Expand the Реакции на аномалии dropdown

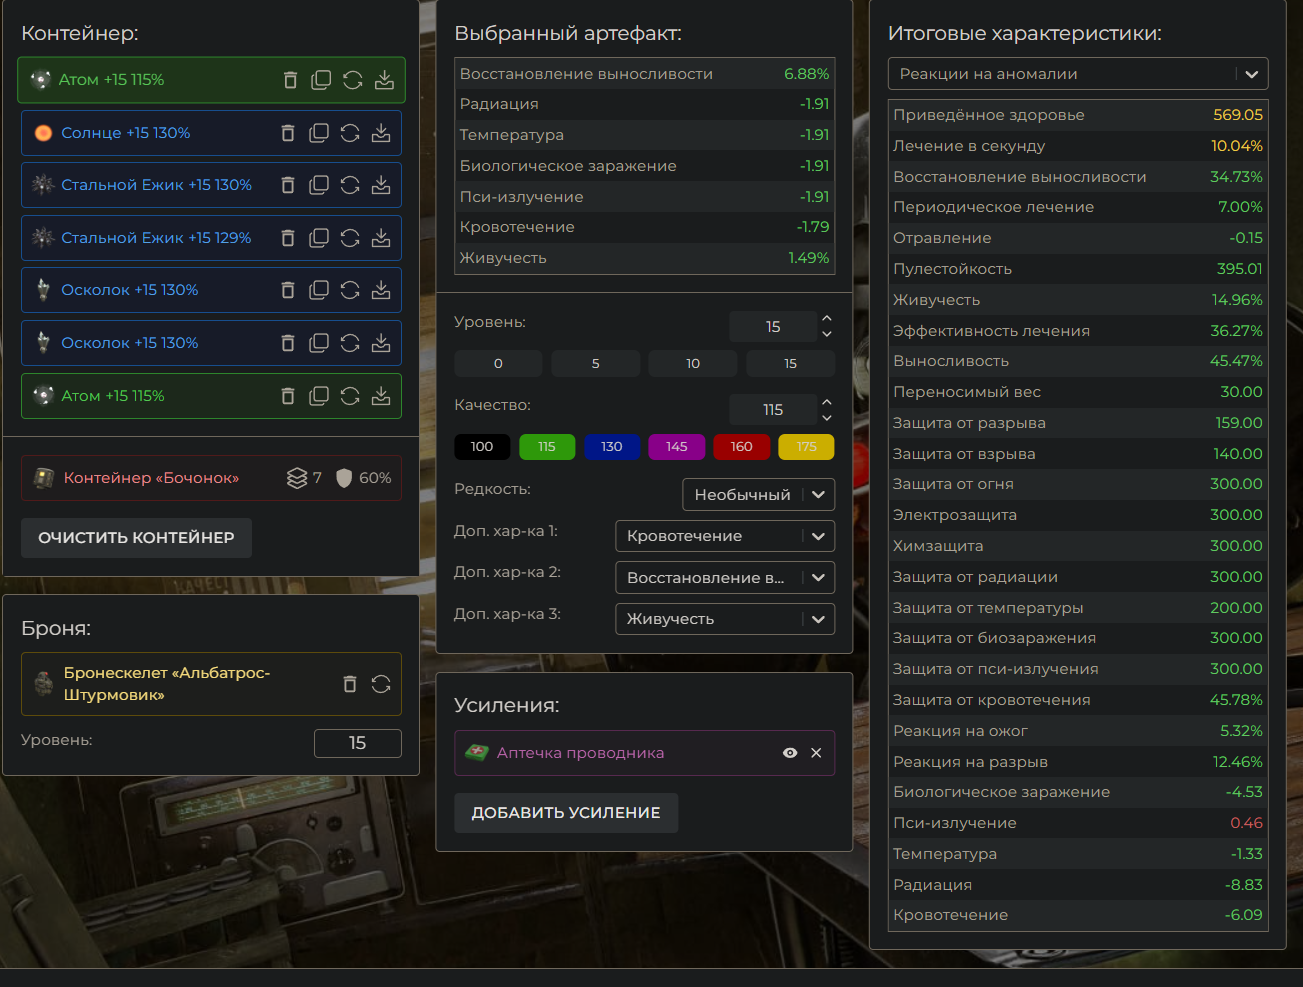tap(1077, 74)
